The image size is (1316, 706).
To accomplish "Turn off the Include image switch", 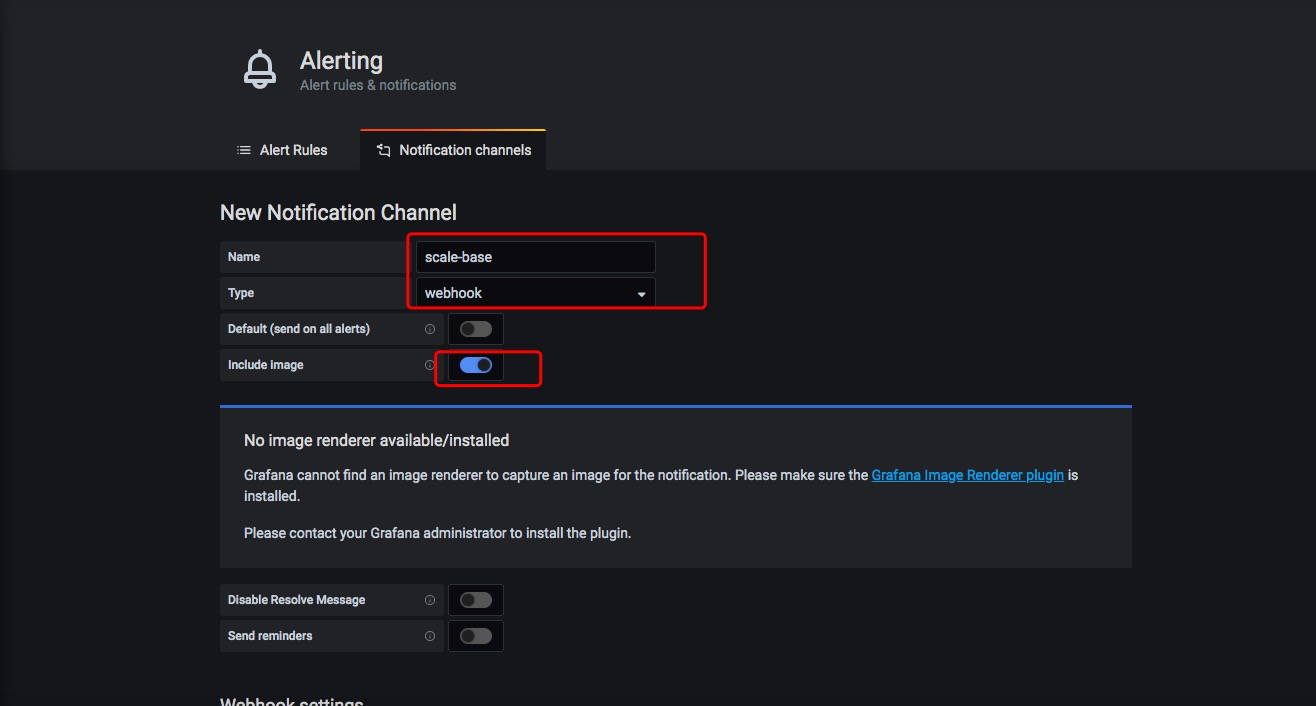I will click(476, 365).
